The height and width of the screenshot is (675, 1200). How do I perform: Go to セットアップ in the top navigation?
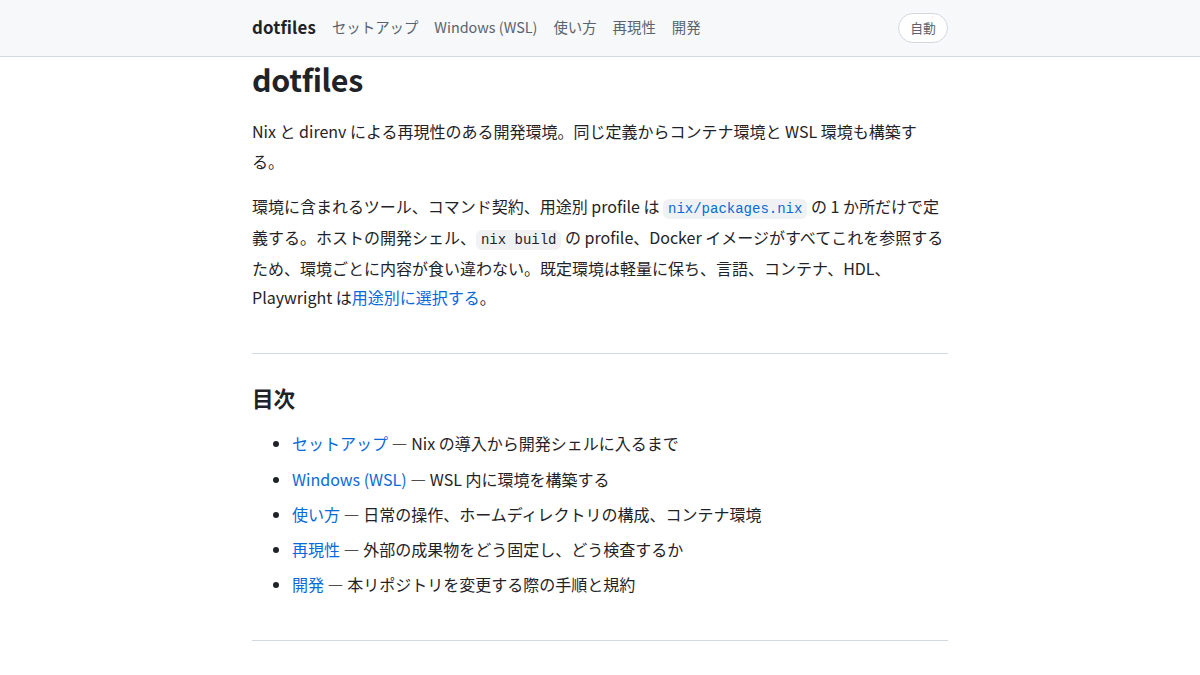[375, 28]
